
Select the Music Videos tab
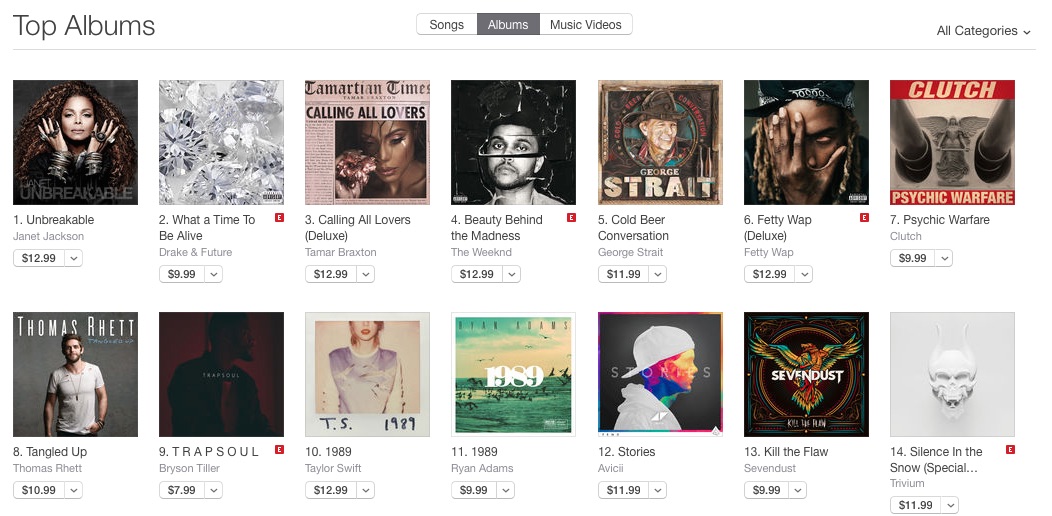point(585,25)
